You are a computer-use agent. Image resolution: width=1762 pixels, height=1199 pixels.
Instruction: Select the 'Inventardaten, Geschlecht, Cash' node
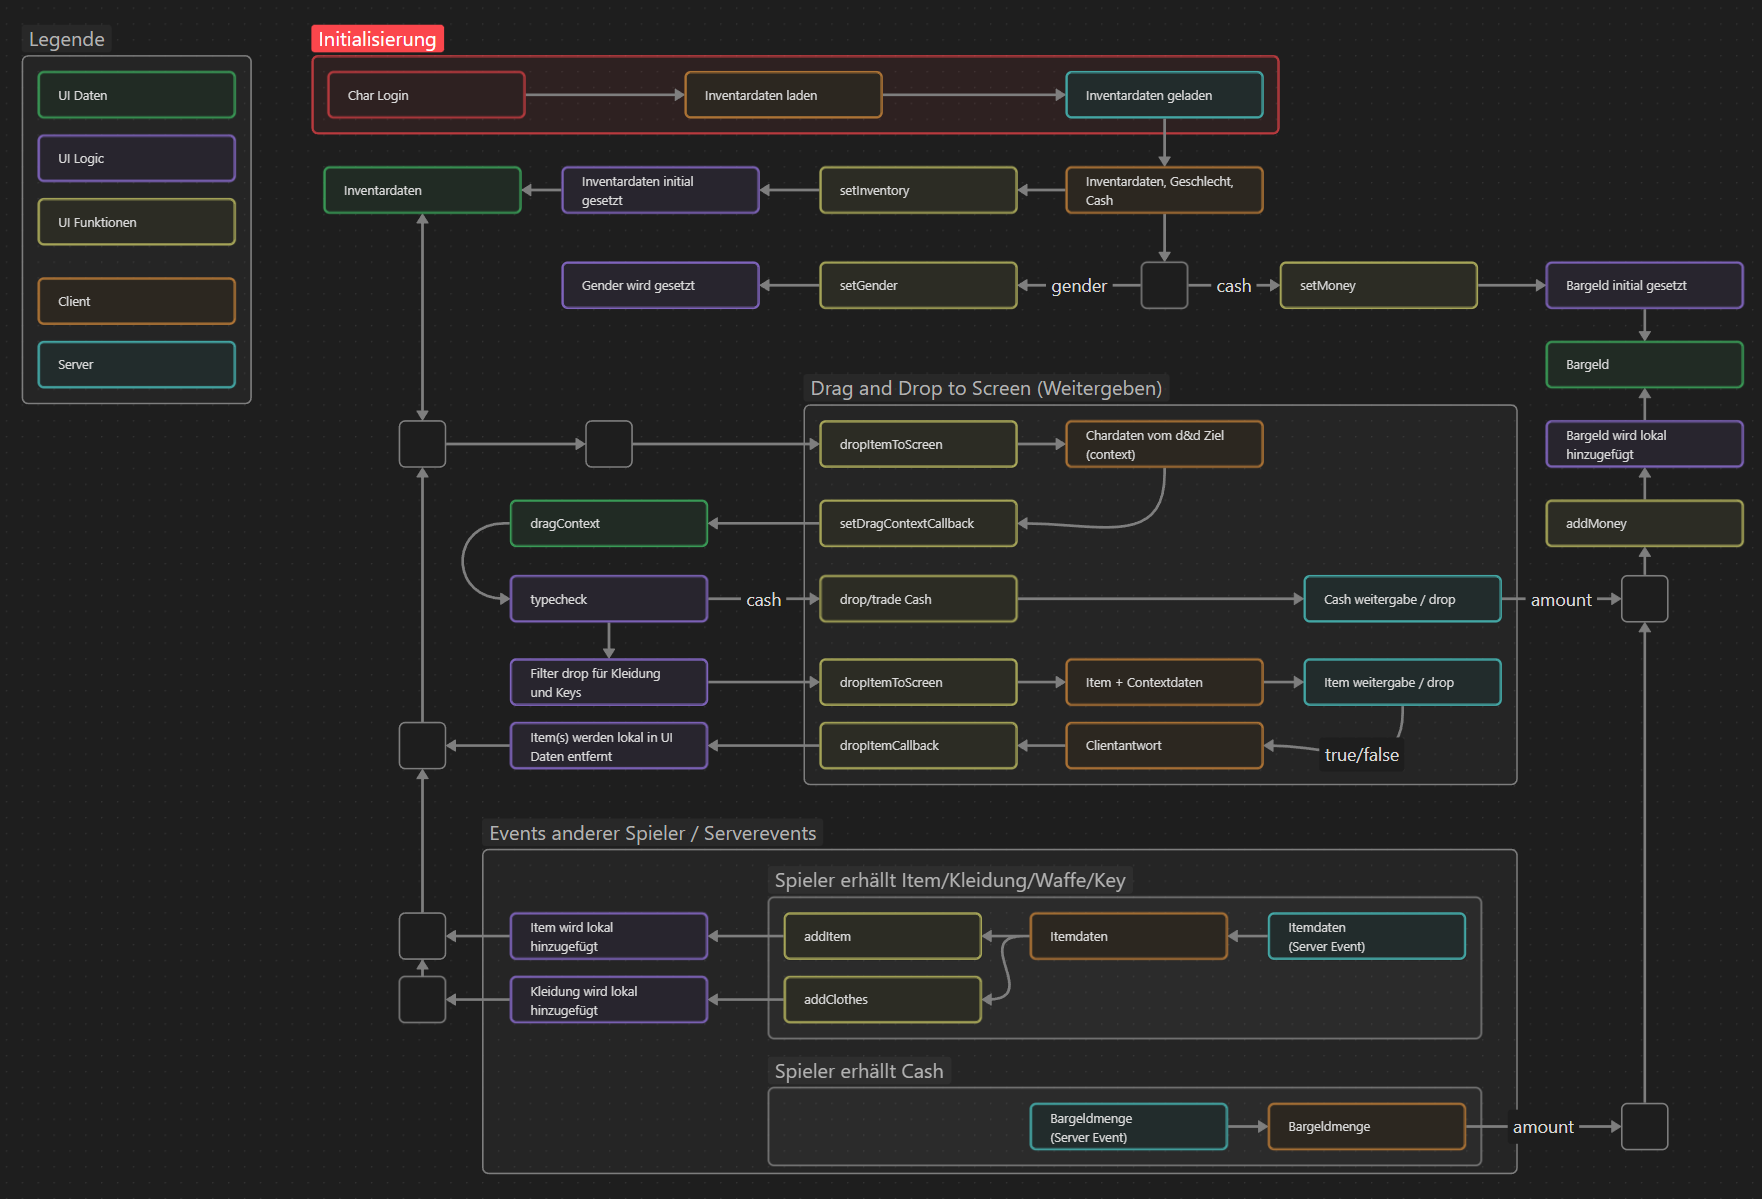click(1164, 190)
